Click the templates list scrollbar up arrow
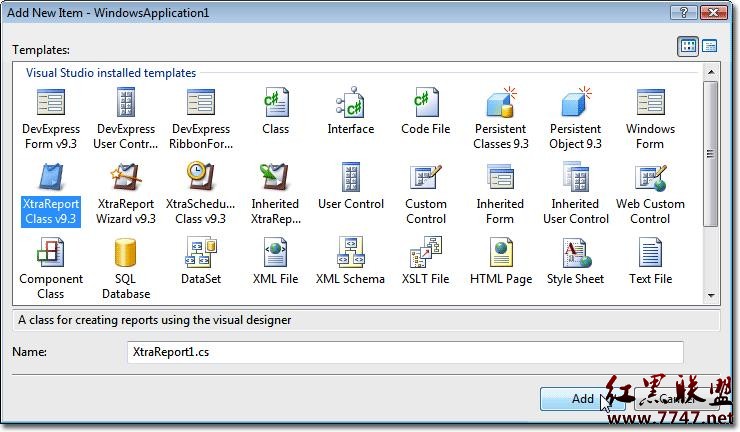The width and height of the screenshot is (740, 432). pos(711,72)
